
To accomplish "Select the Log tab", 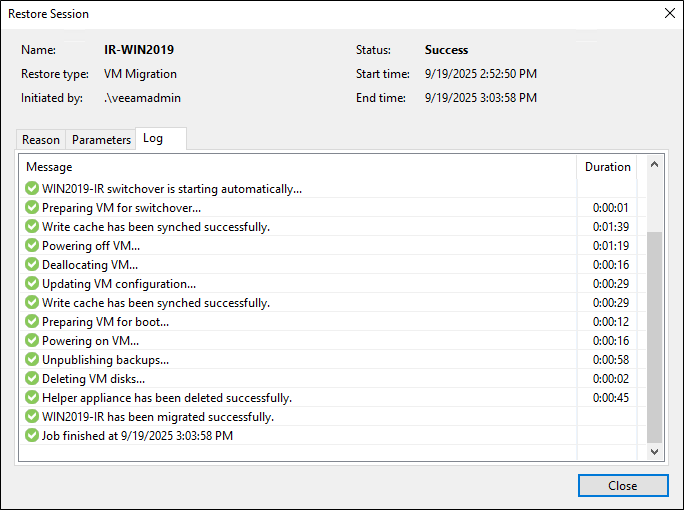I will (x=153, y=139).
